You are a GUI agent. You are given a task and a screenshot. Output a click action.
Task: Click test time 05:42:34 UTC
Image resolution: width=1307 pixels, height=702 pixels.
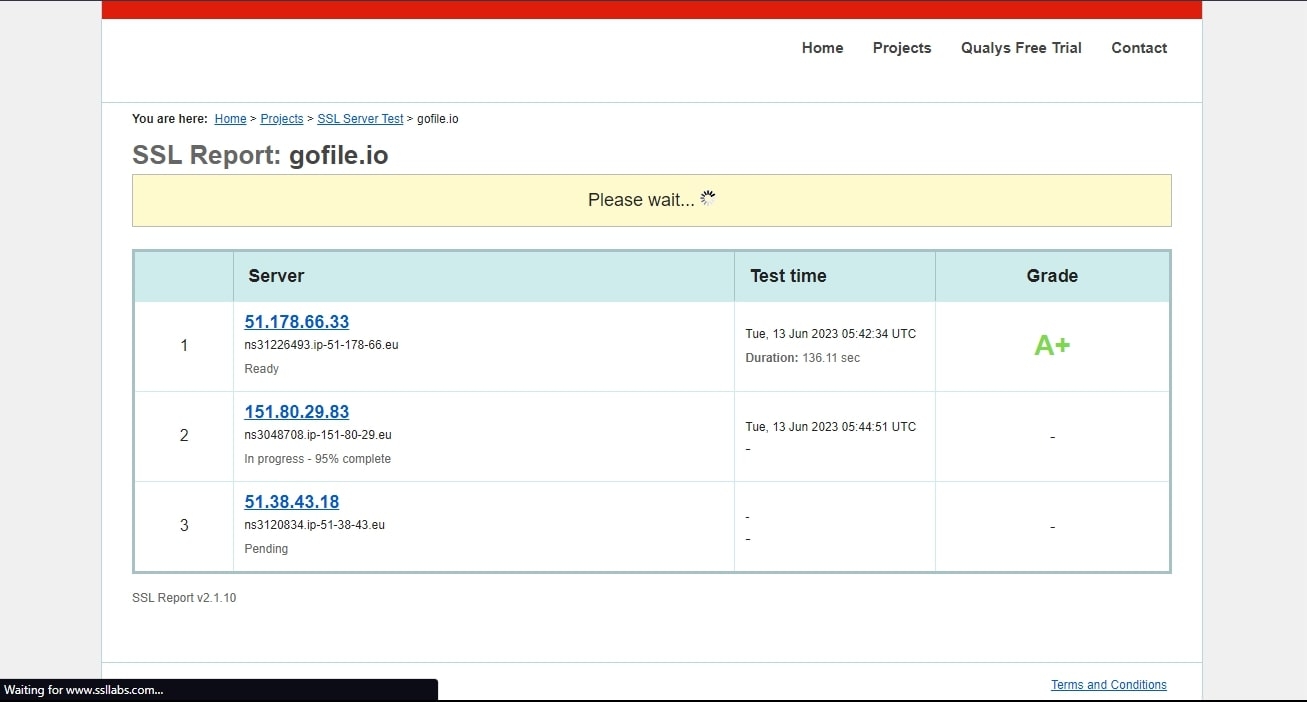[831, 334]
